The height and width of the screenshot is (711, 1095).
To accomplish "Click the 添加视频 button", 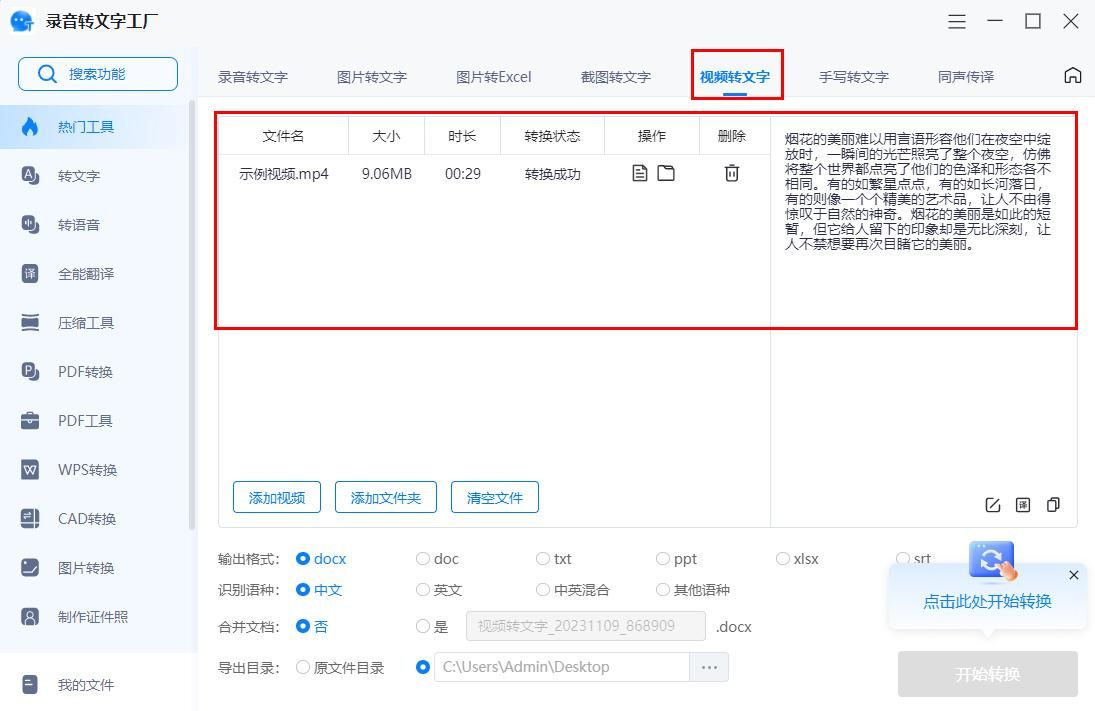I will coord(277,497).
